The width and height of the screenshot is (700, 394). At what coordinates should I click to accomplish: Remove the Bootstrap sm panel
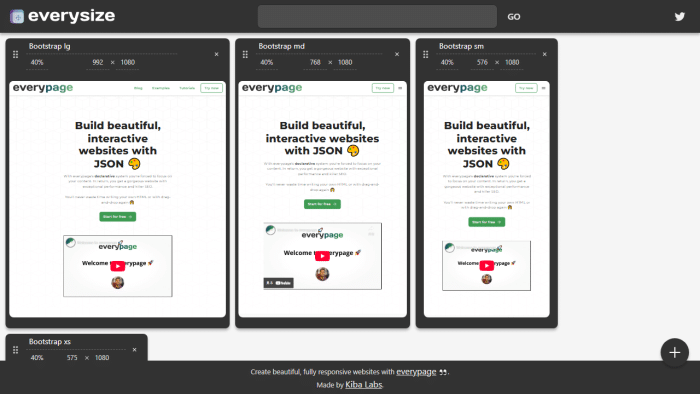(545, 54)
